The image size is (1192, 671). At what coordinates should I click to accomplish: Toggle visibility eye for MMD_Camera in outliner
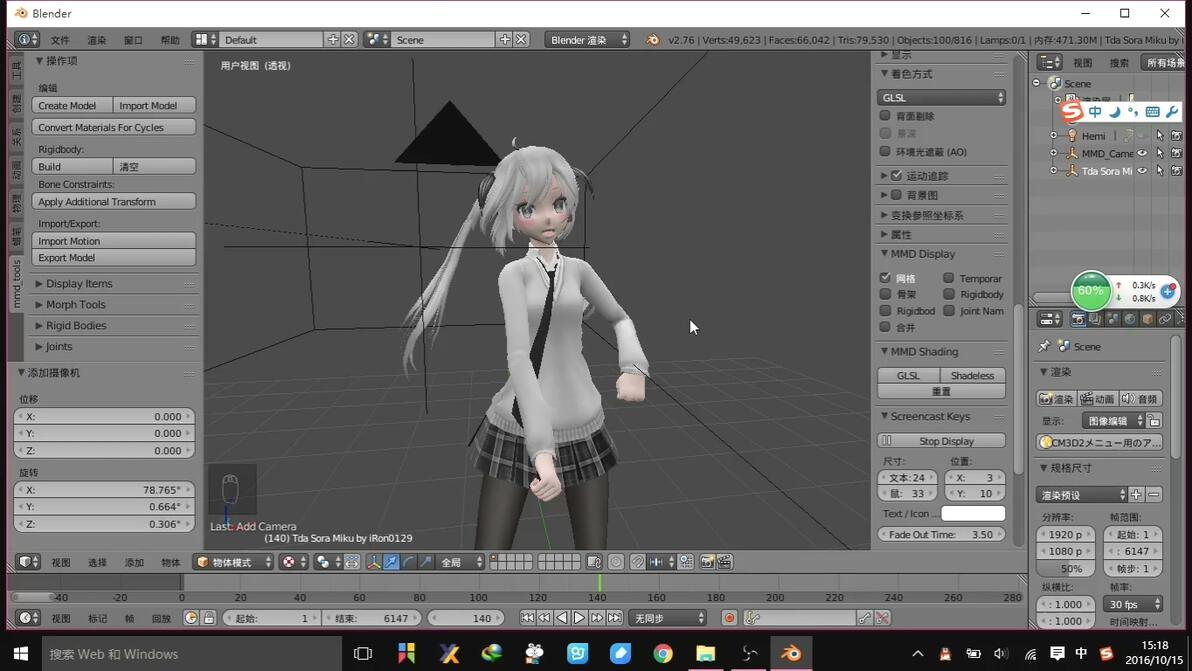1142,154
